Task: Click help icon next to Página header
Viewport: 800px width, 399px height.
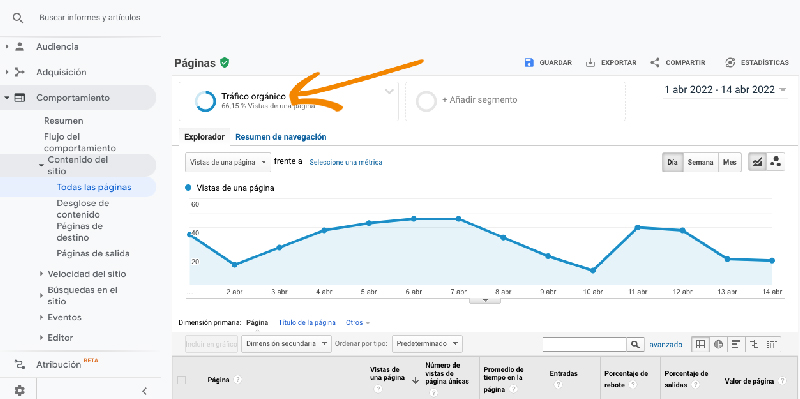Action: click(237, 380)
